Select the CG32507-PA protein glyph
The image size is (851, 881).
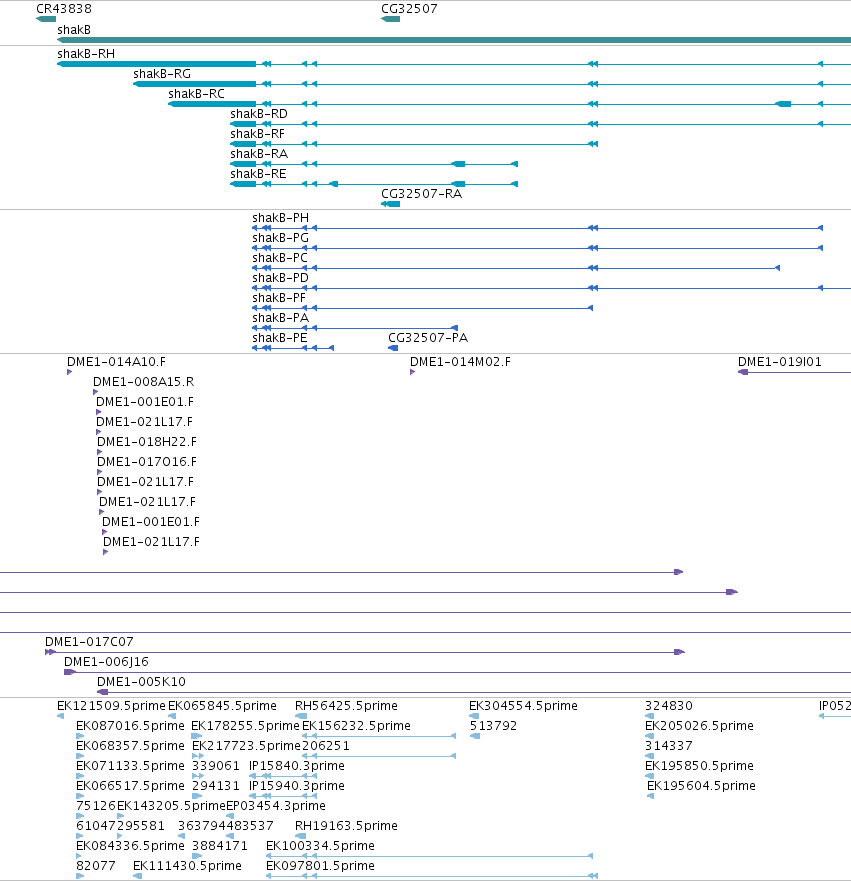(393, 348)
